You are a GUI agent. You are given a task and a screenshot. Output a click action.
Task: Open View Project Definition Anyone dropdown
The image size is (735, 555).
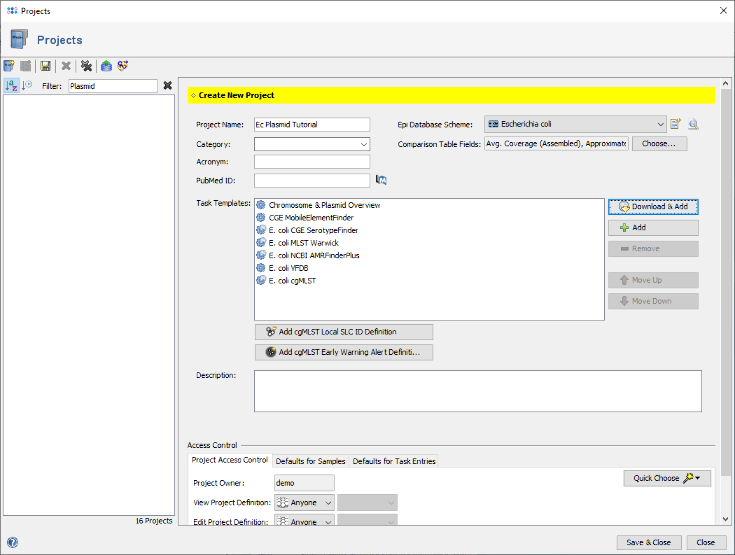tap(304, 502)
